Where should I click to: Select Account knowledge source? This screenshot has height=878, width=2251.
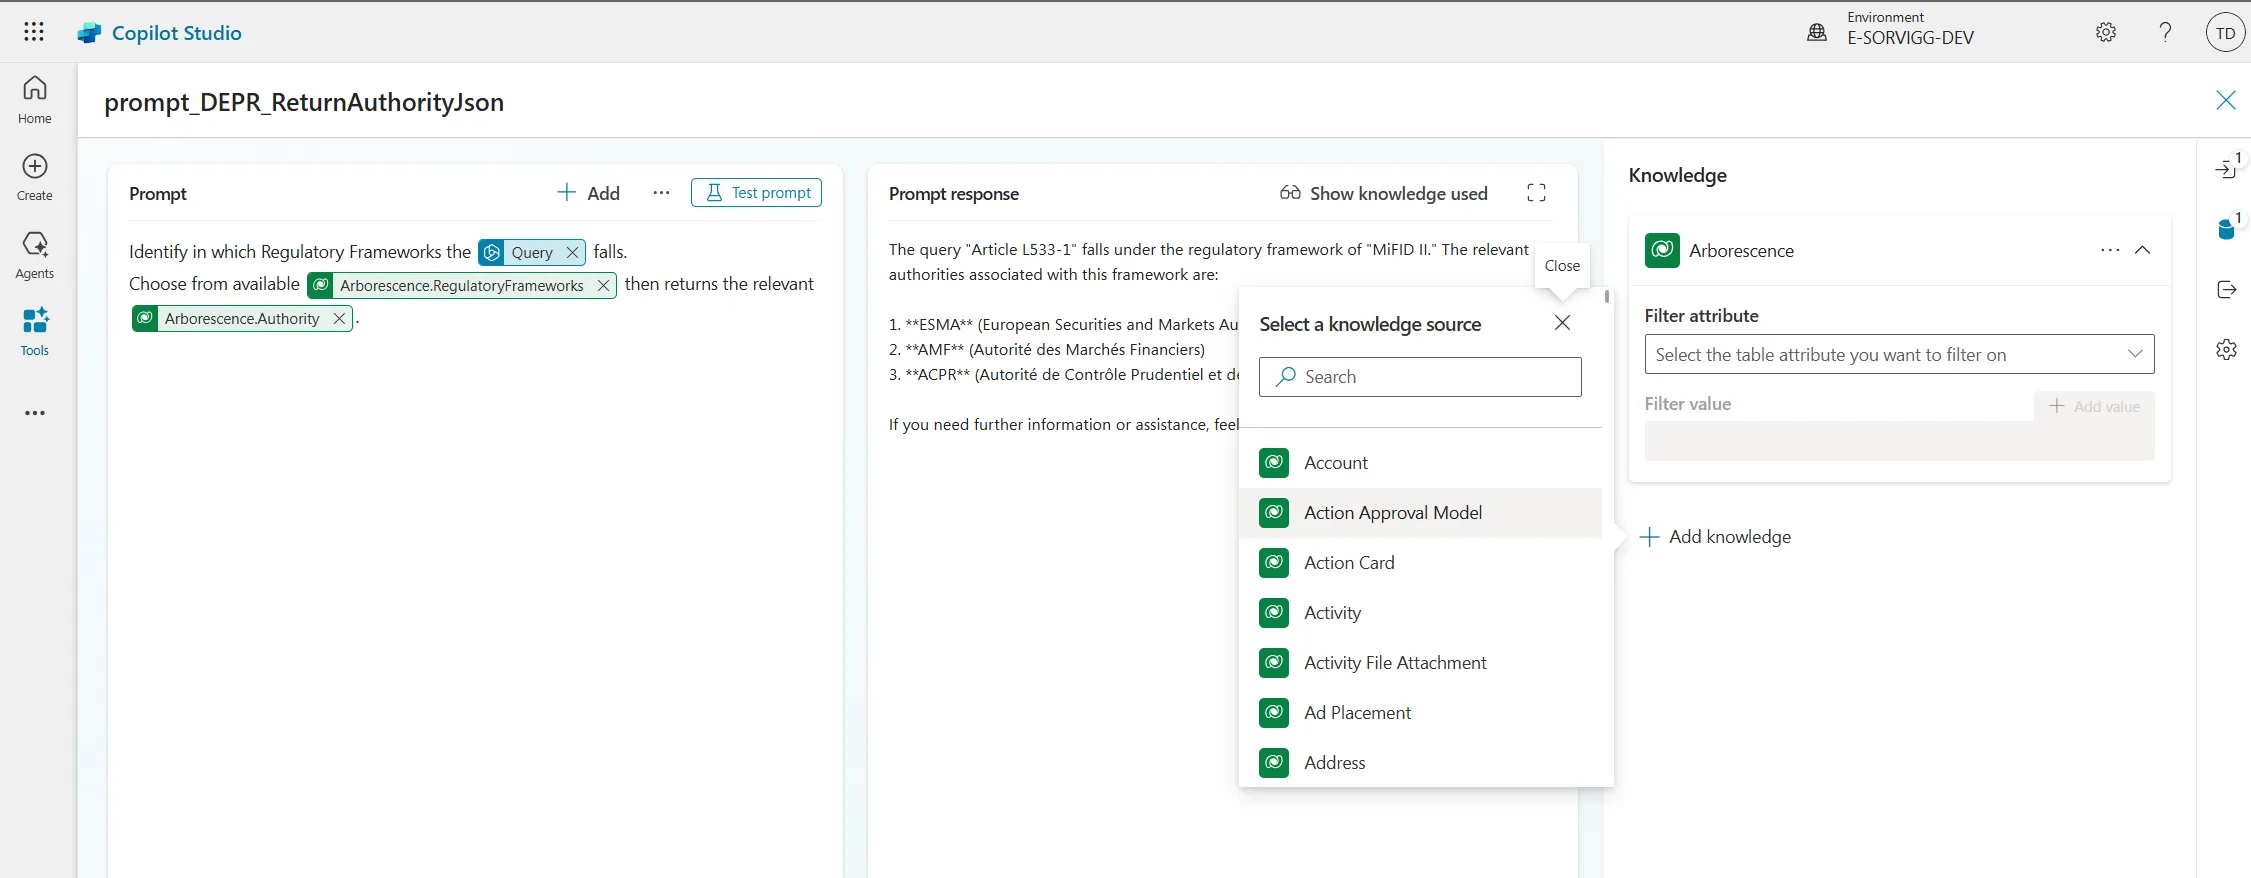(1420, 463)
